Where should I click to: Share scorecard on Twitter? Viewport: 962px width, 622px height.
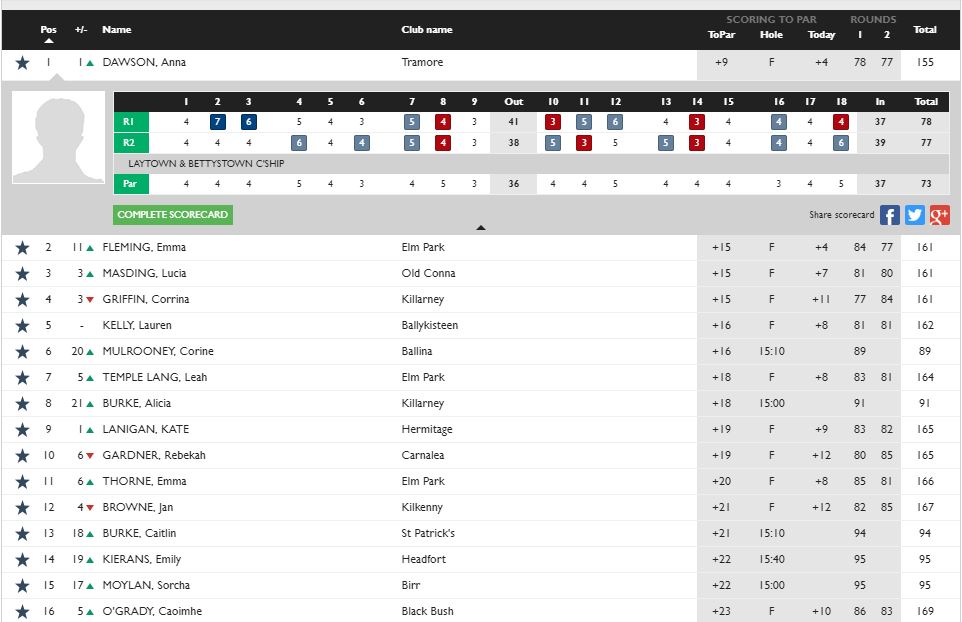pos(915,215)
